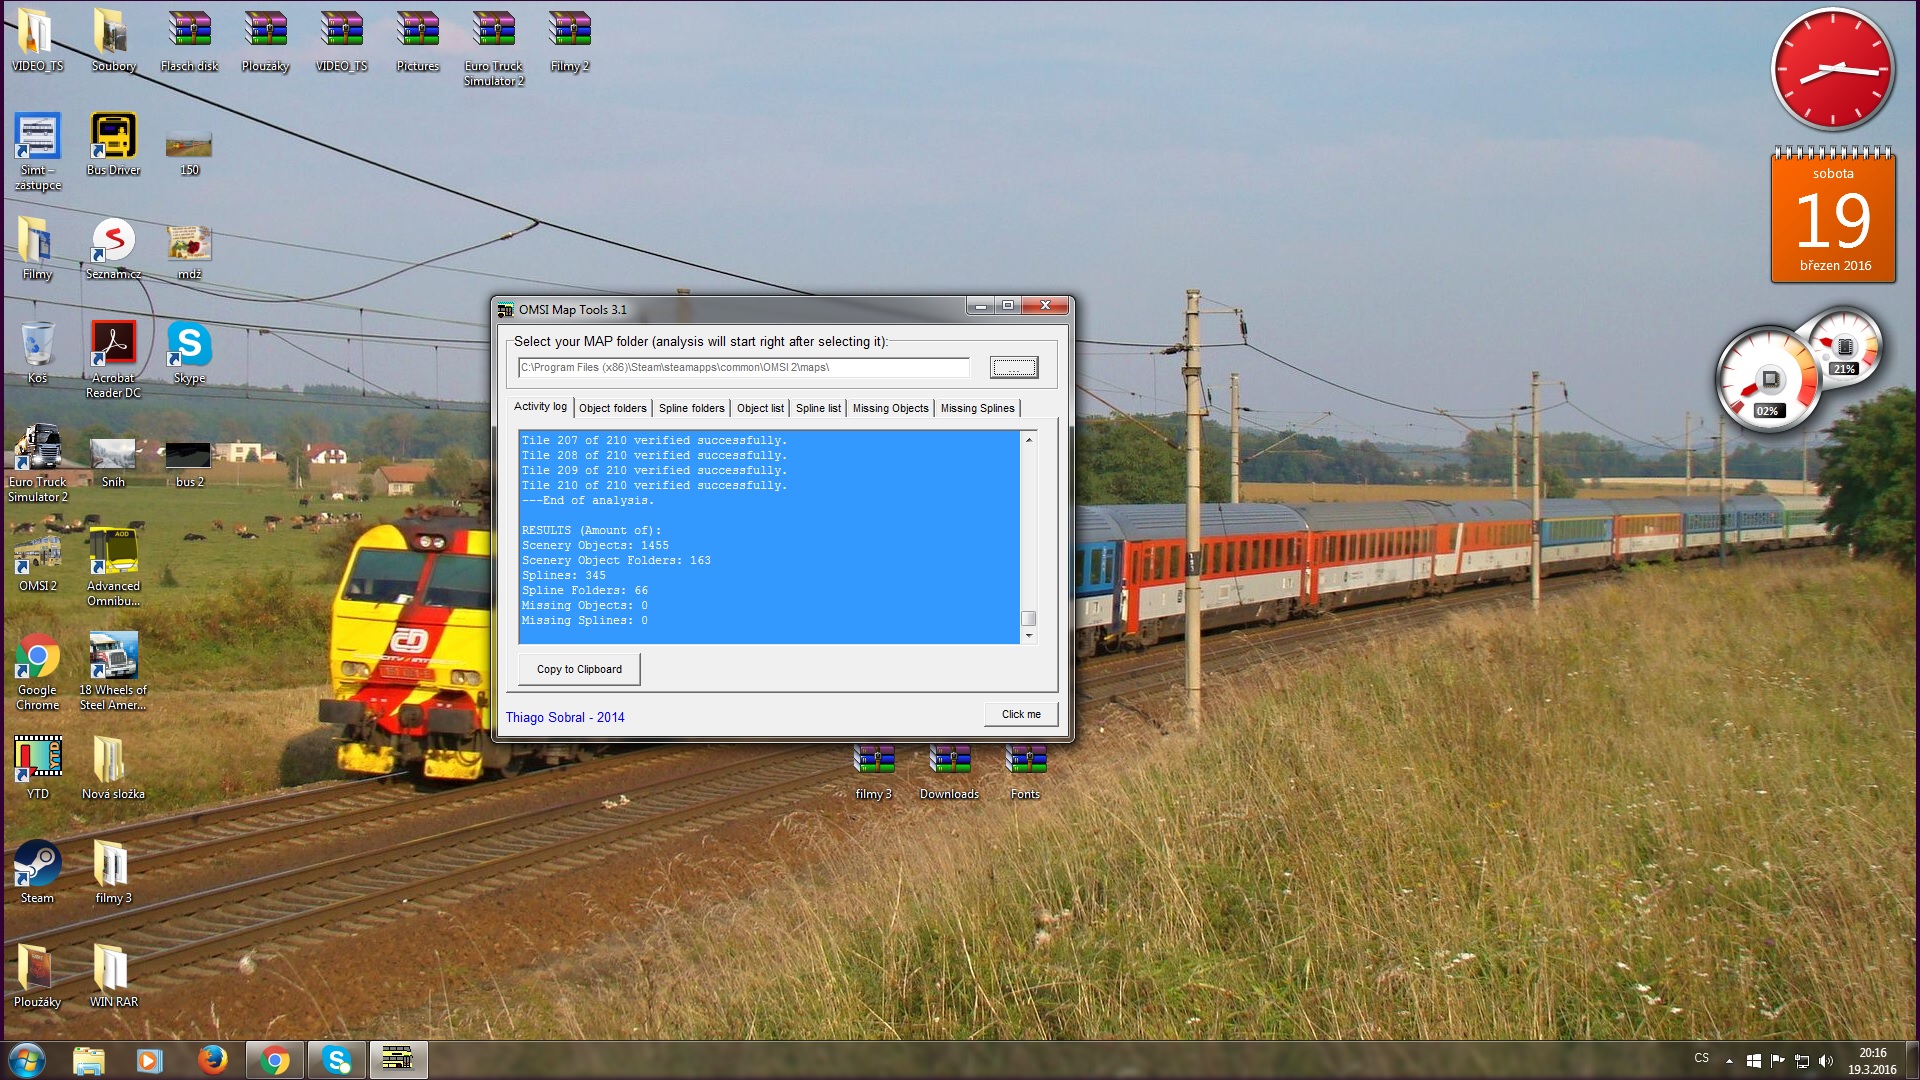
Task: Click the browse folder ellipsis button
Action: tap(1014, 368)
